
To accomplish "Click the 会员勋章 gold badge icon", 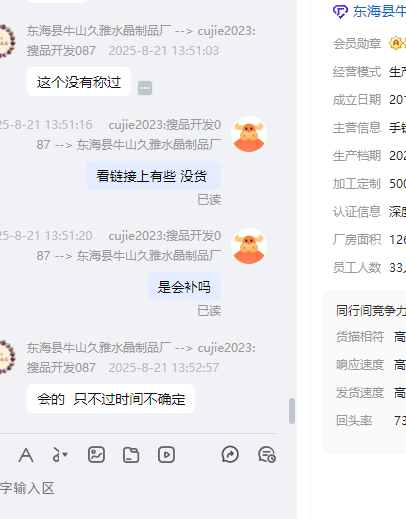I will tap(396, 43).
